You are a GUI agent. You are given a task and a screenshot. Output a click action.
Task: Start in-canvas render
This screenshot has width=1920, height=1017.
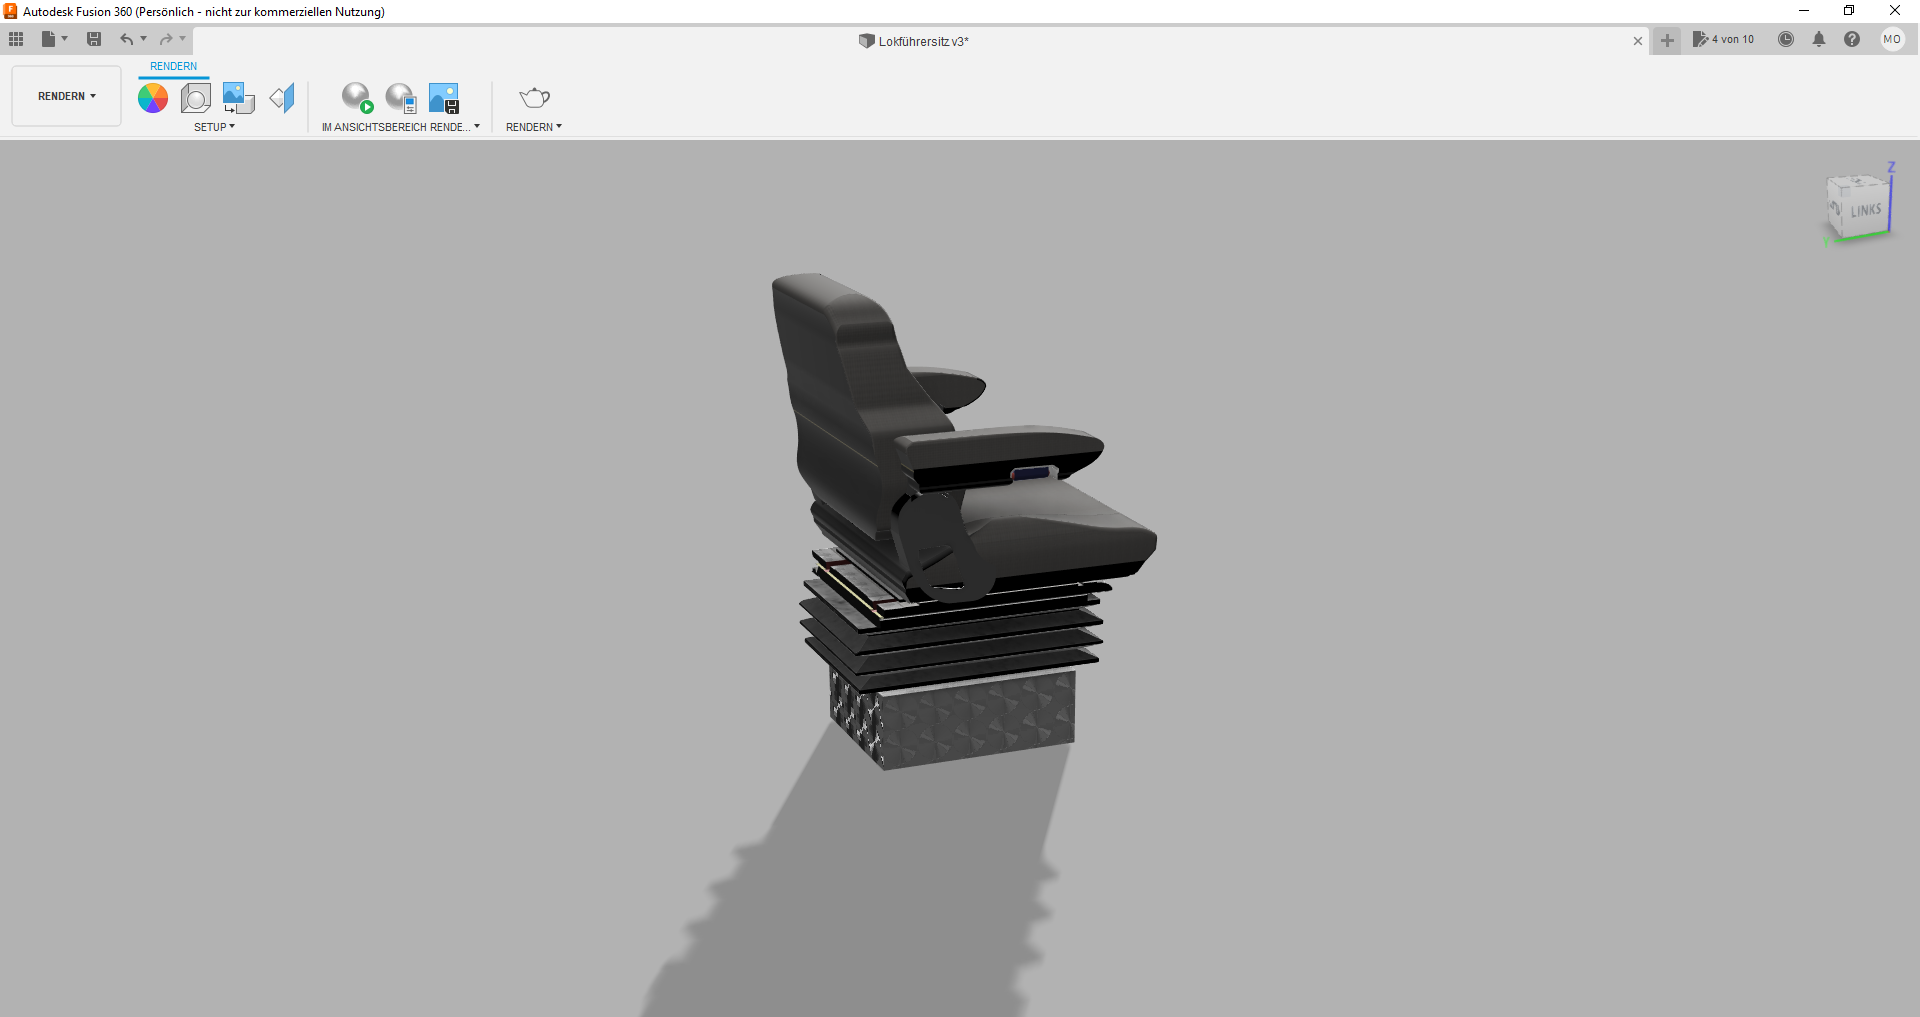tap(357, 98)
